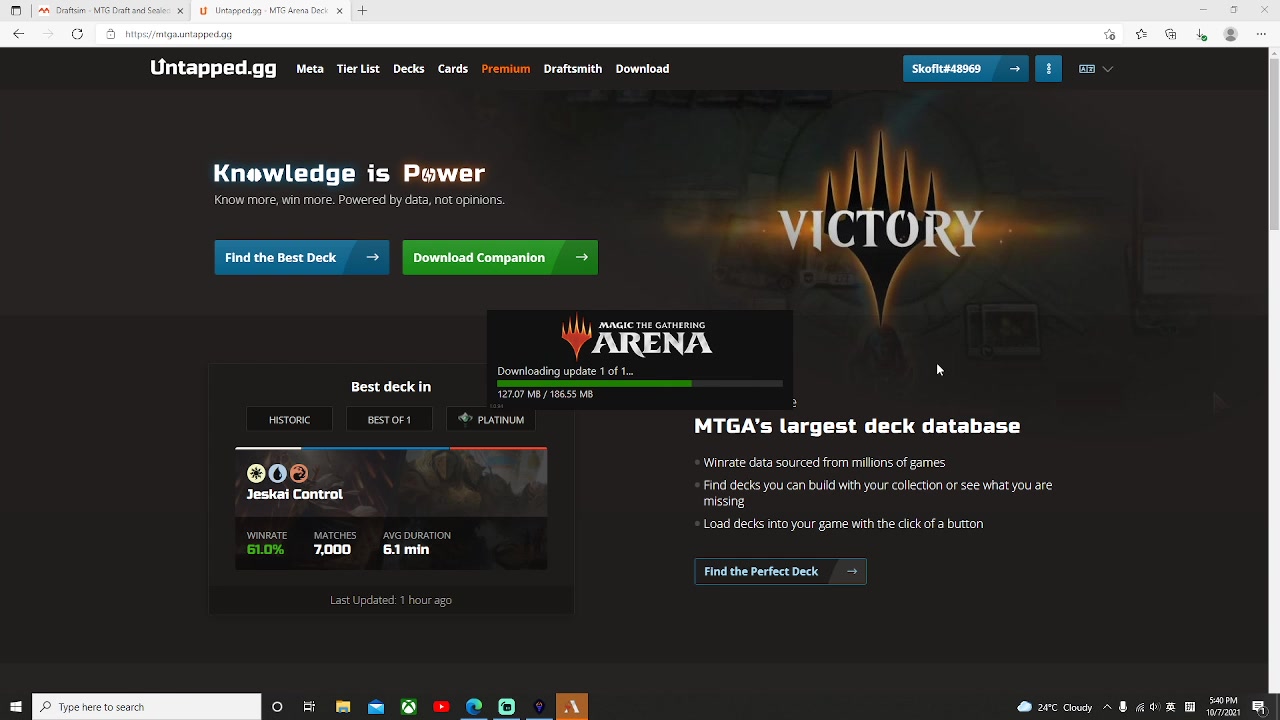Click the white mana symbol on Jeskai Control
Viewport: 1280px width, 720px height.
[x=256, y=473]
